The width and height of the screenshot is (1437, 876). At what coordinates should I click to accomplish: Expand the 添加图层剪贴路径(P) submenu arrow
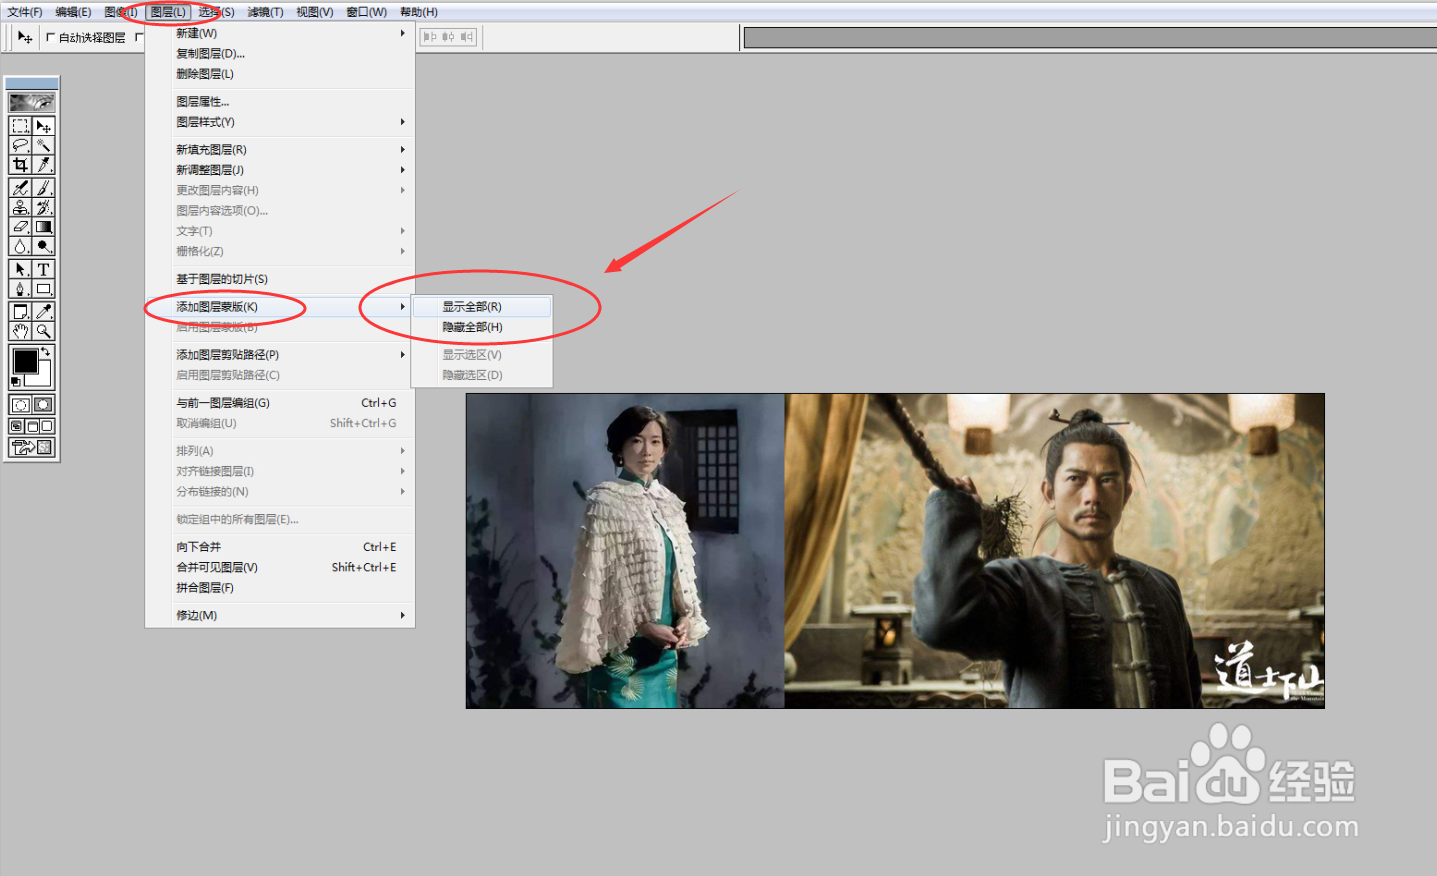coord(402,355)
